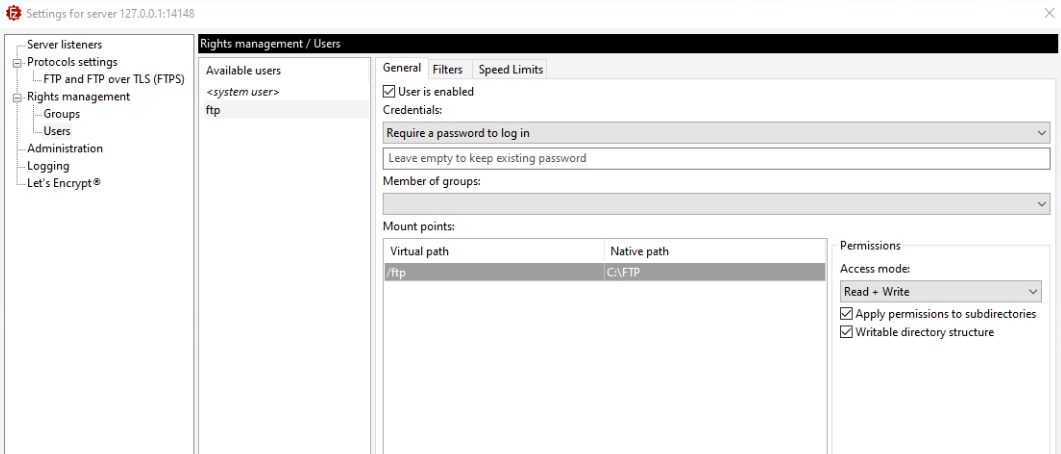Toggle Apply permissions to subdirectories
This screenshot has width=1061, height=454.
pos(847,314)
